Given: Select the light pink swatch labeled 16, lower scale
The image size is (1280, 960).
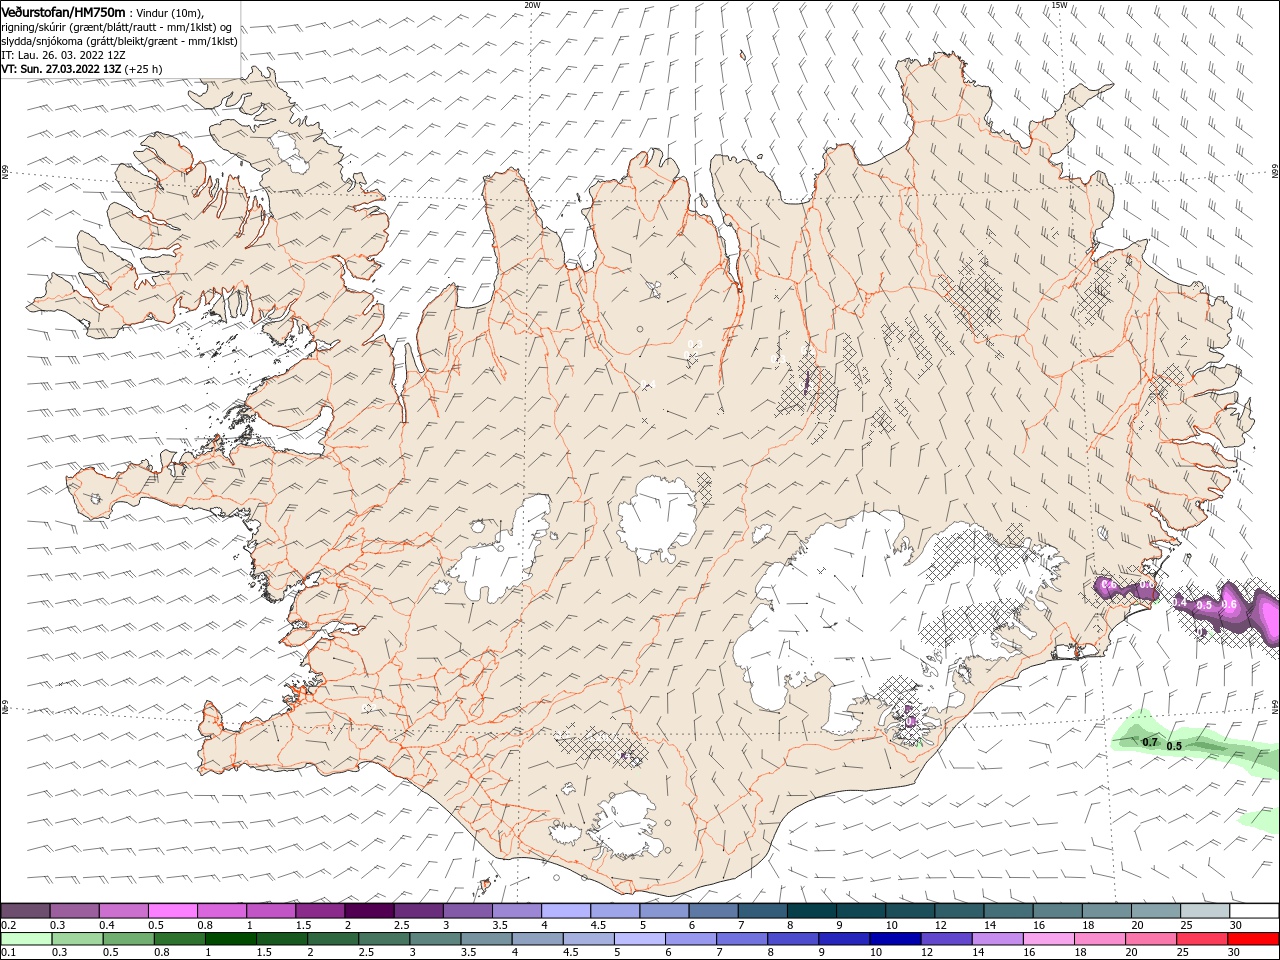Looking at the screenshot, I should coord(1050,939).
